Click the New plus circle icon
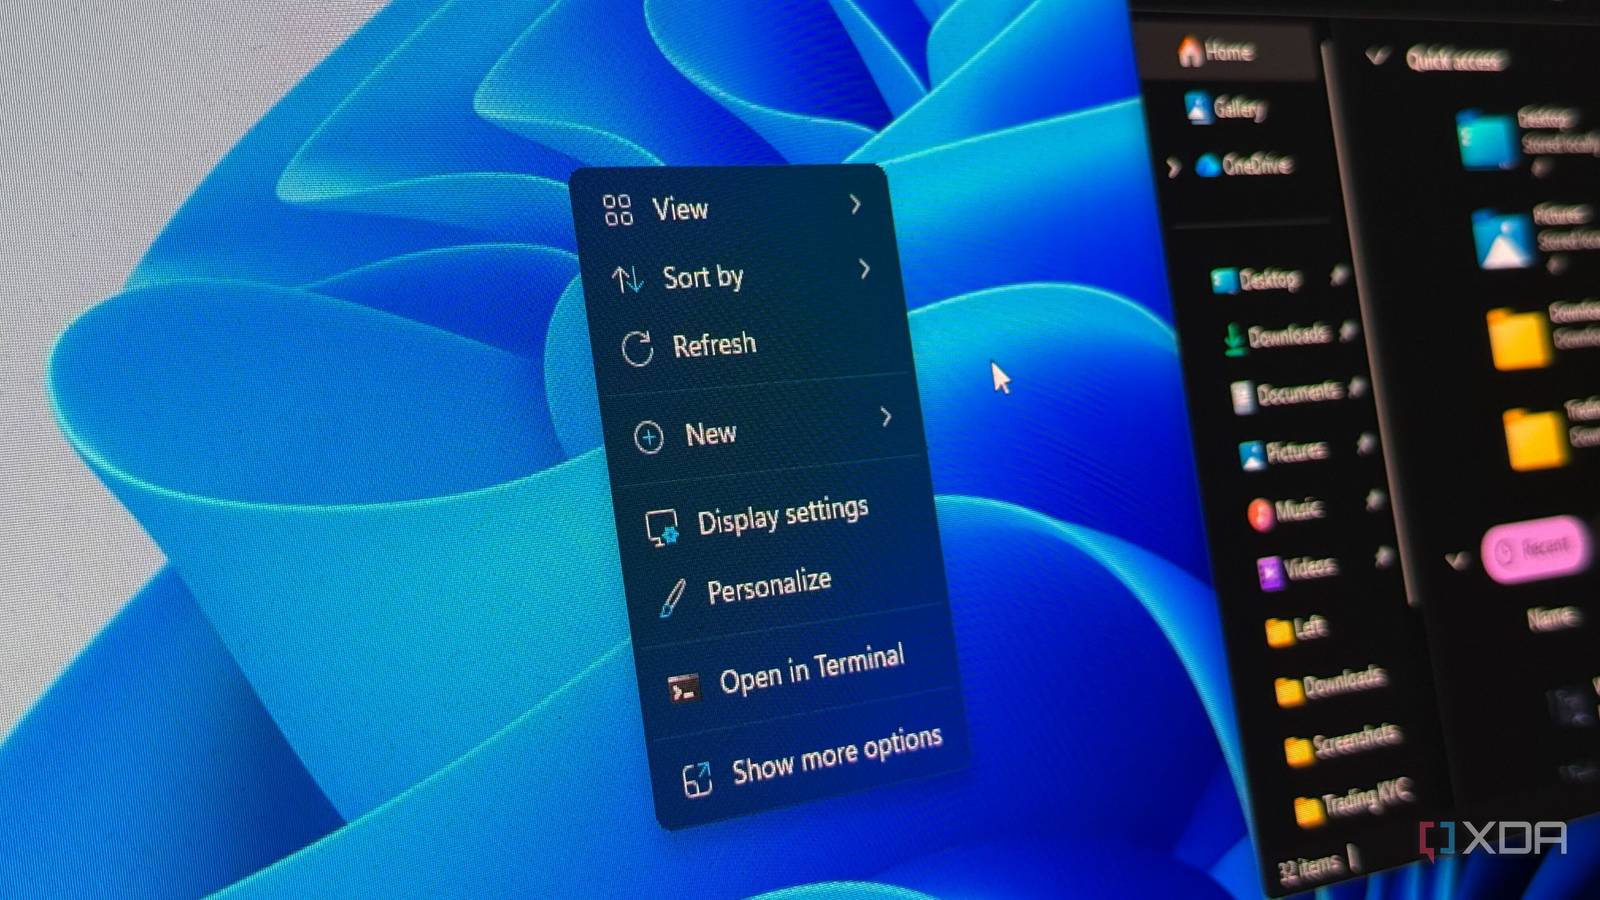 (649, 437)
